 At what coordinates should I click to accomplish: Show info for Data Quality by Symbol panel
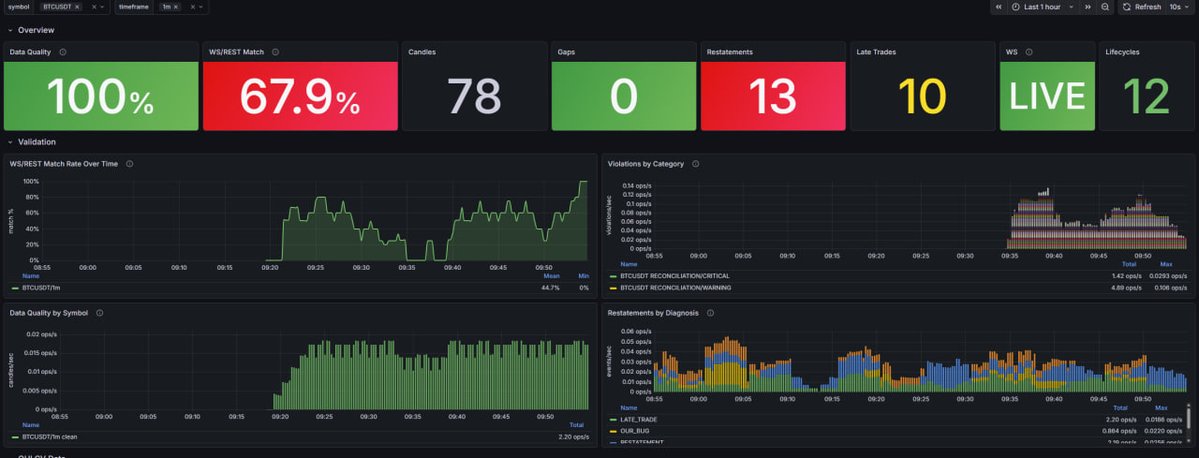pos(99,313)
